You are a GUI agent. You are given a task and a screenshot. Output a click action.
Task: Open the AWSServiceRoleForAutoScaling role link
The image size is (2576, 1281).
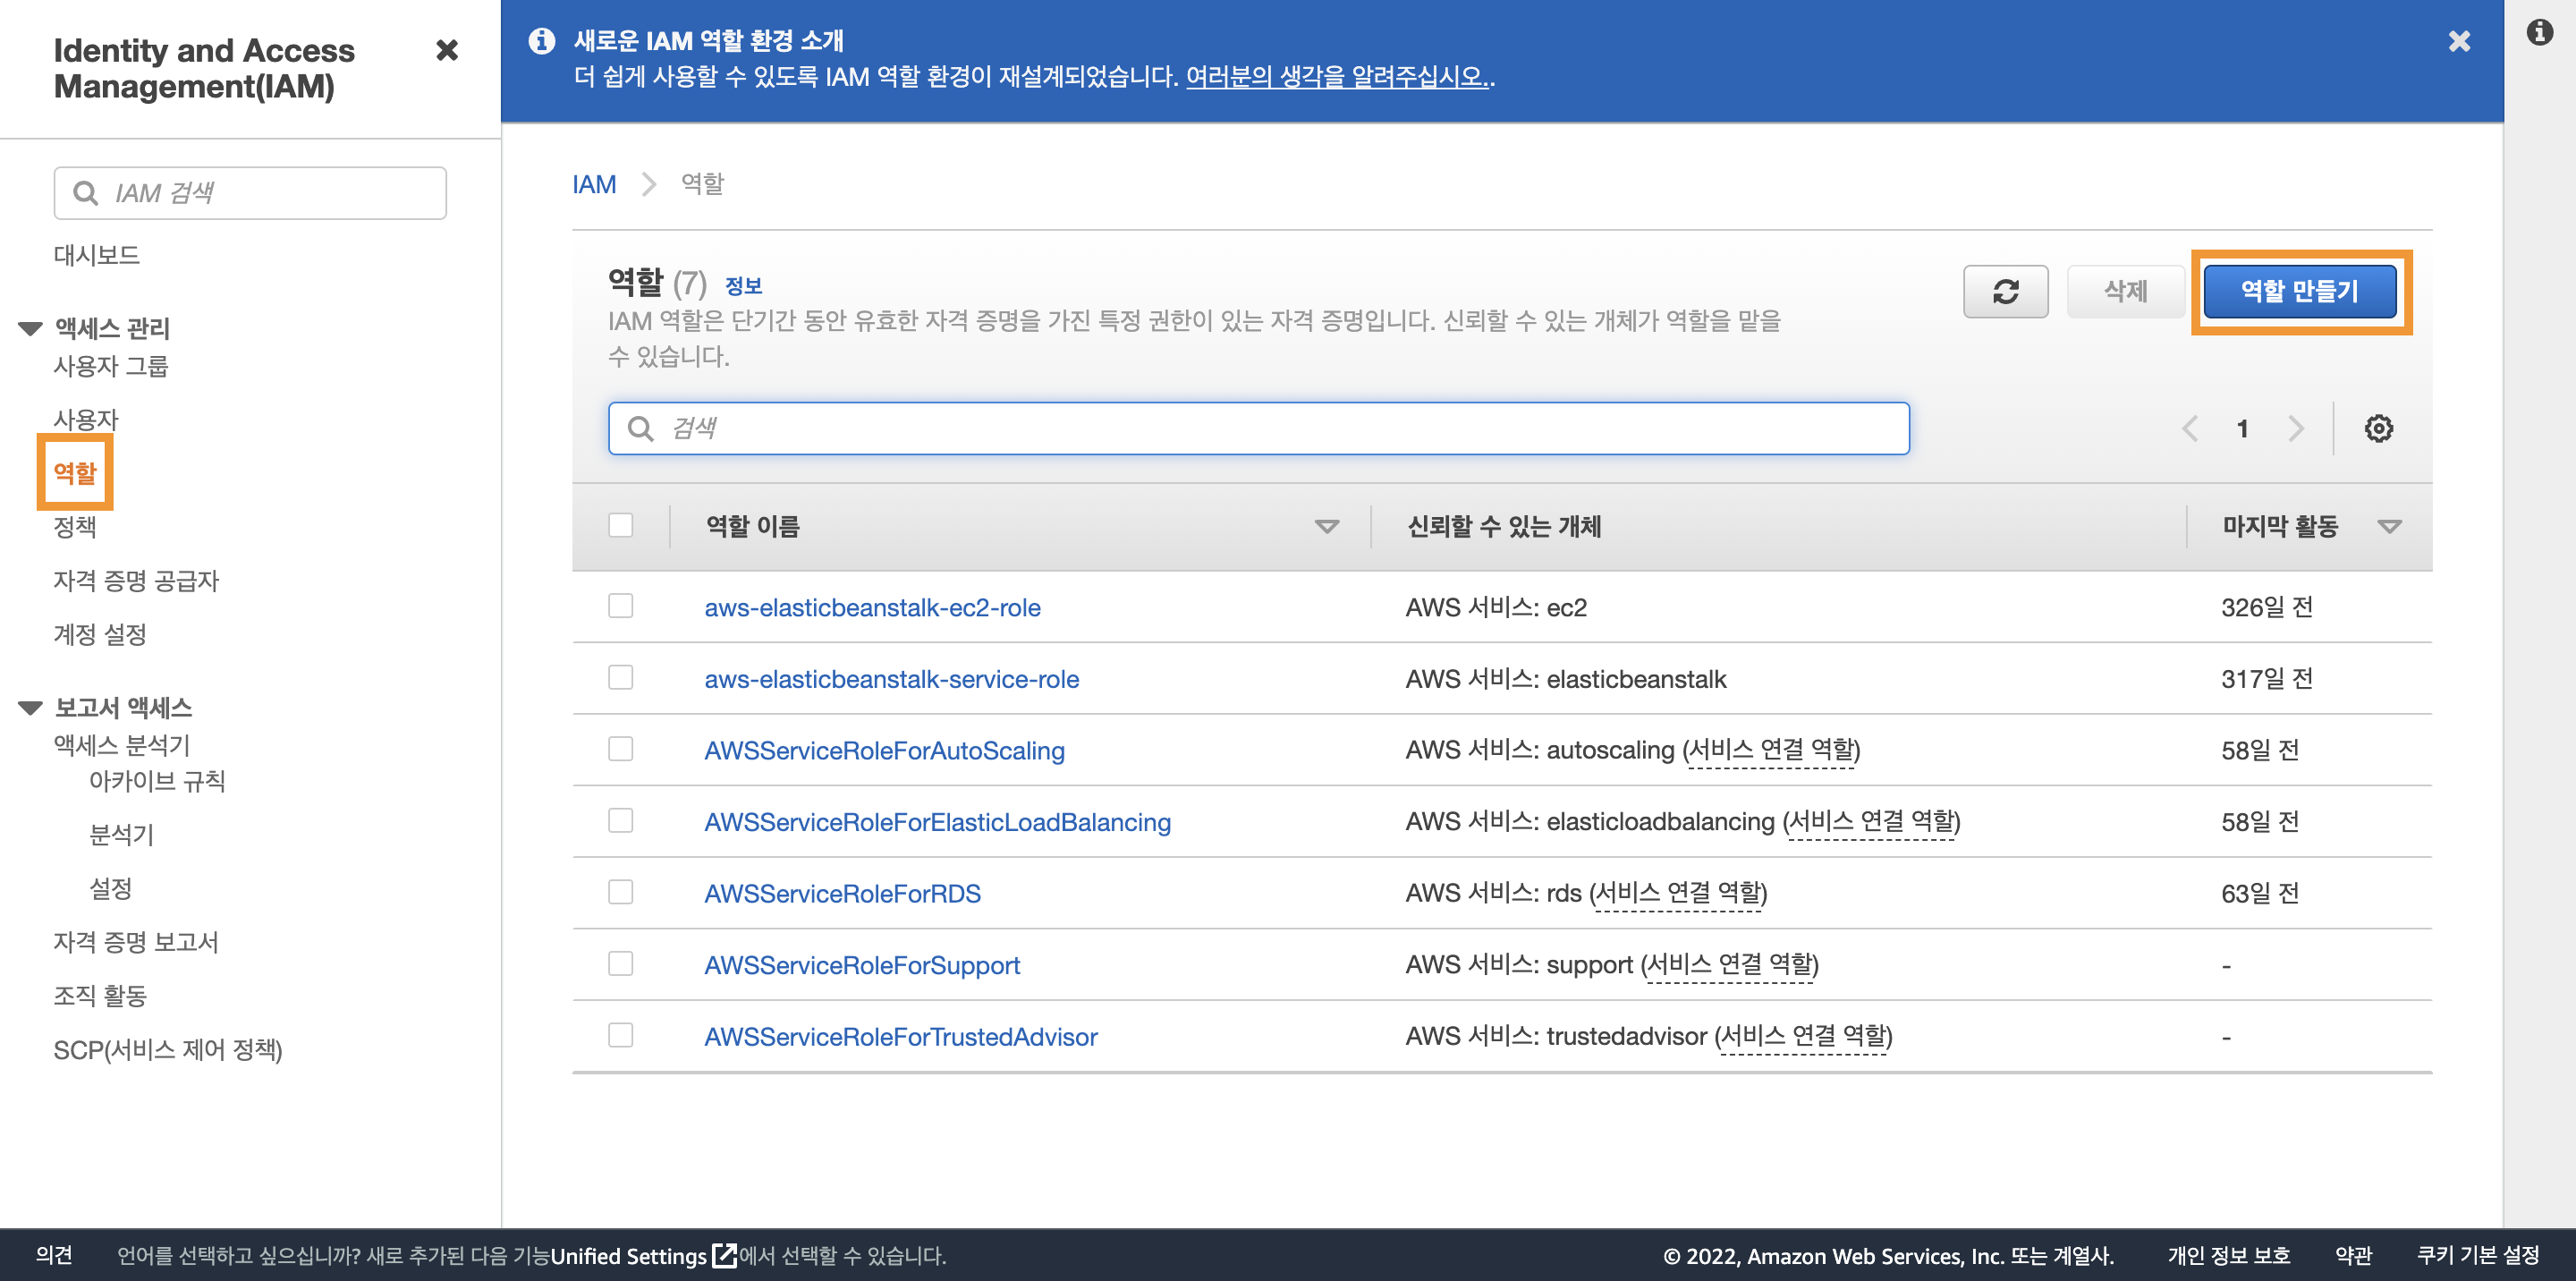[884, 750]
